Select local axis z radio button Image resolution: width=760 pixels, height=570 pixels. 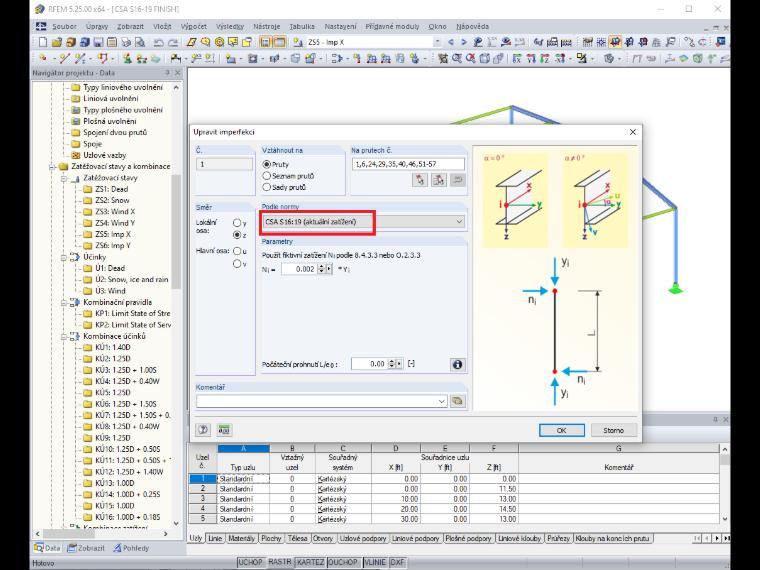[237, 235]
